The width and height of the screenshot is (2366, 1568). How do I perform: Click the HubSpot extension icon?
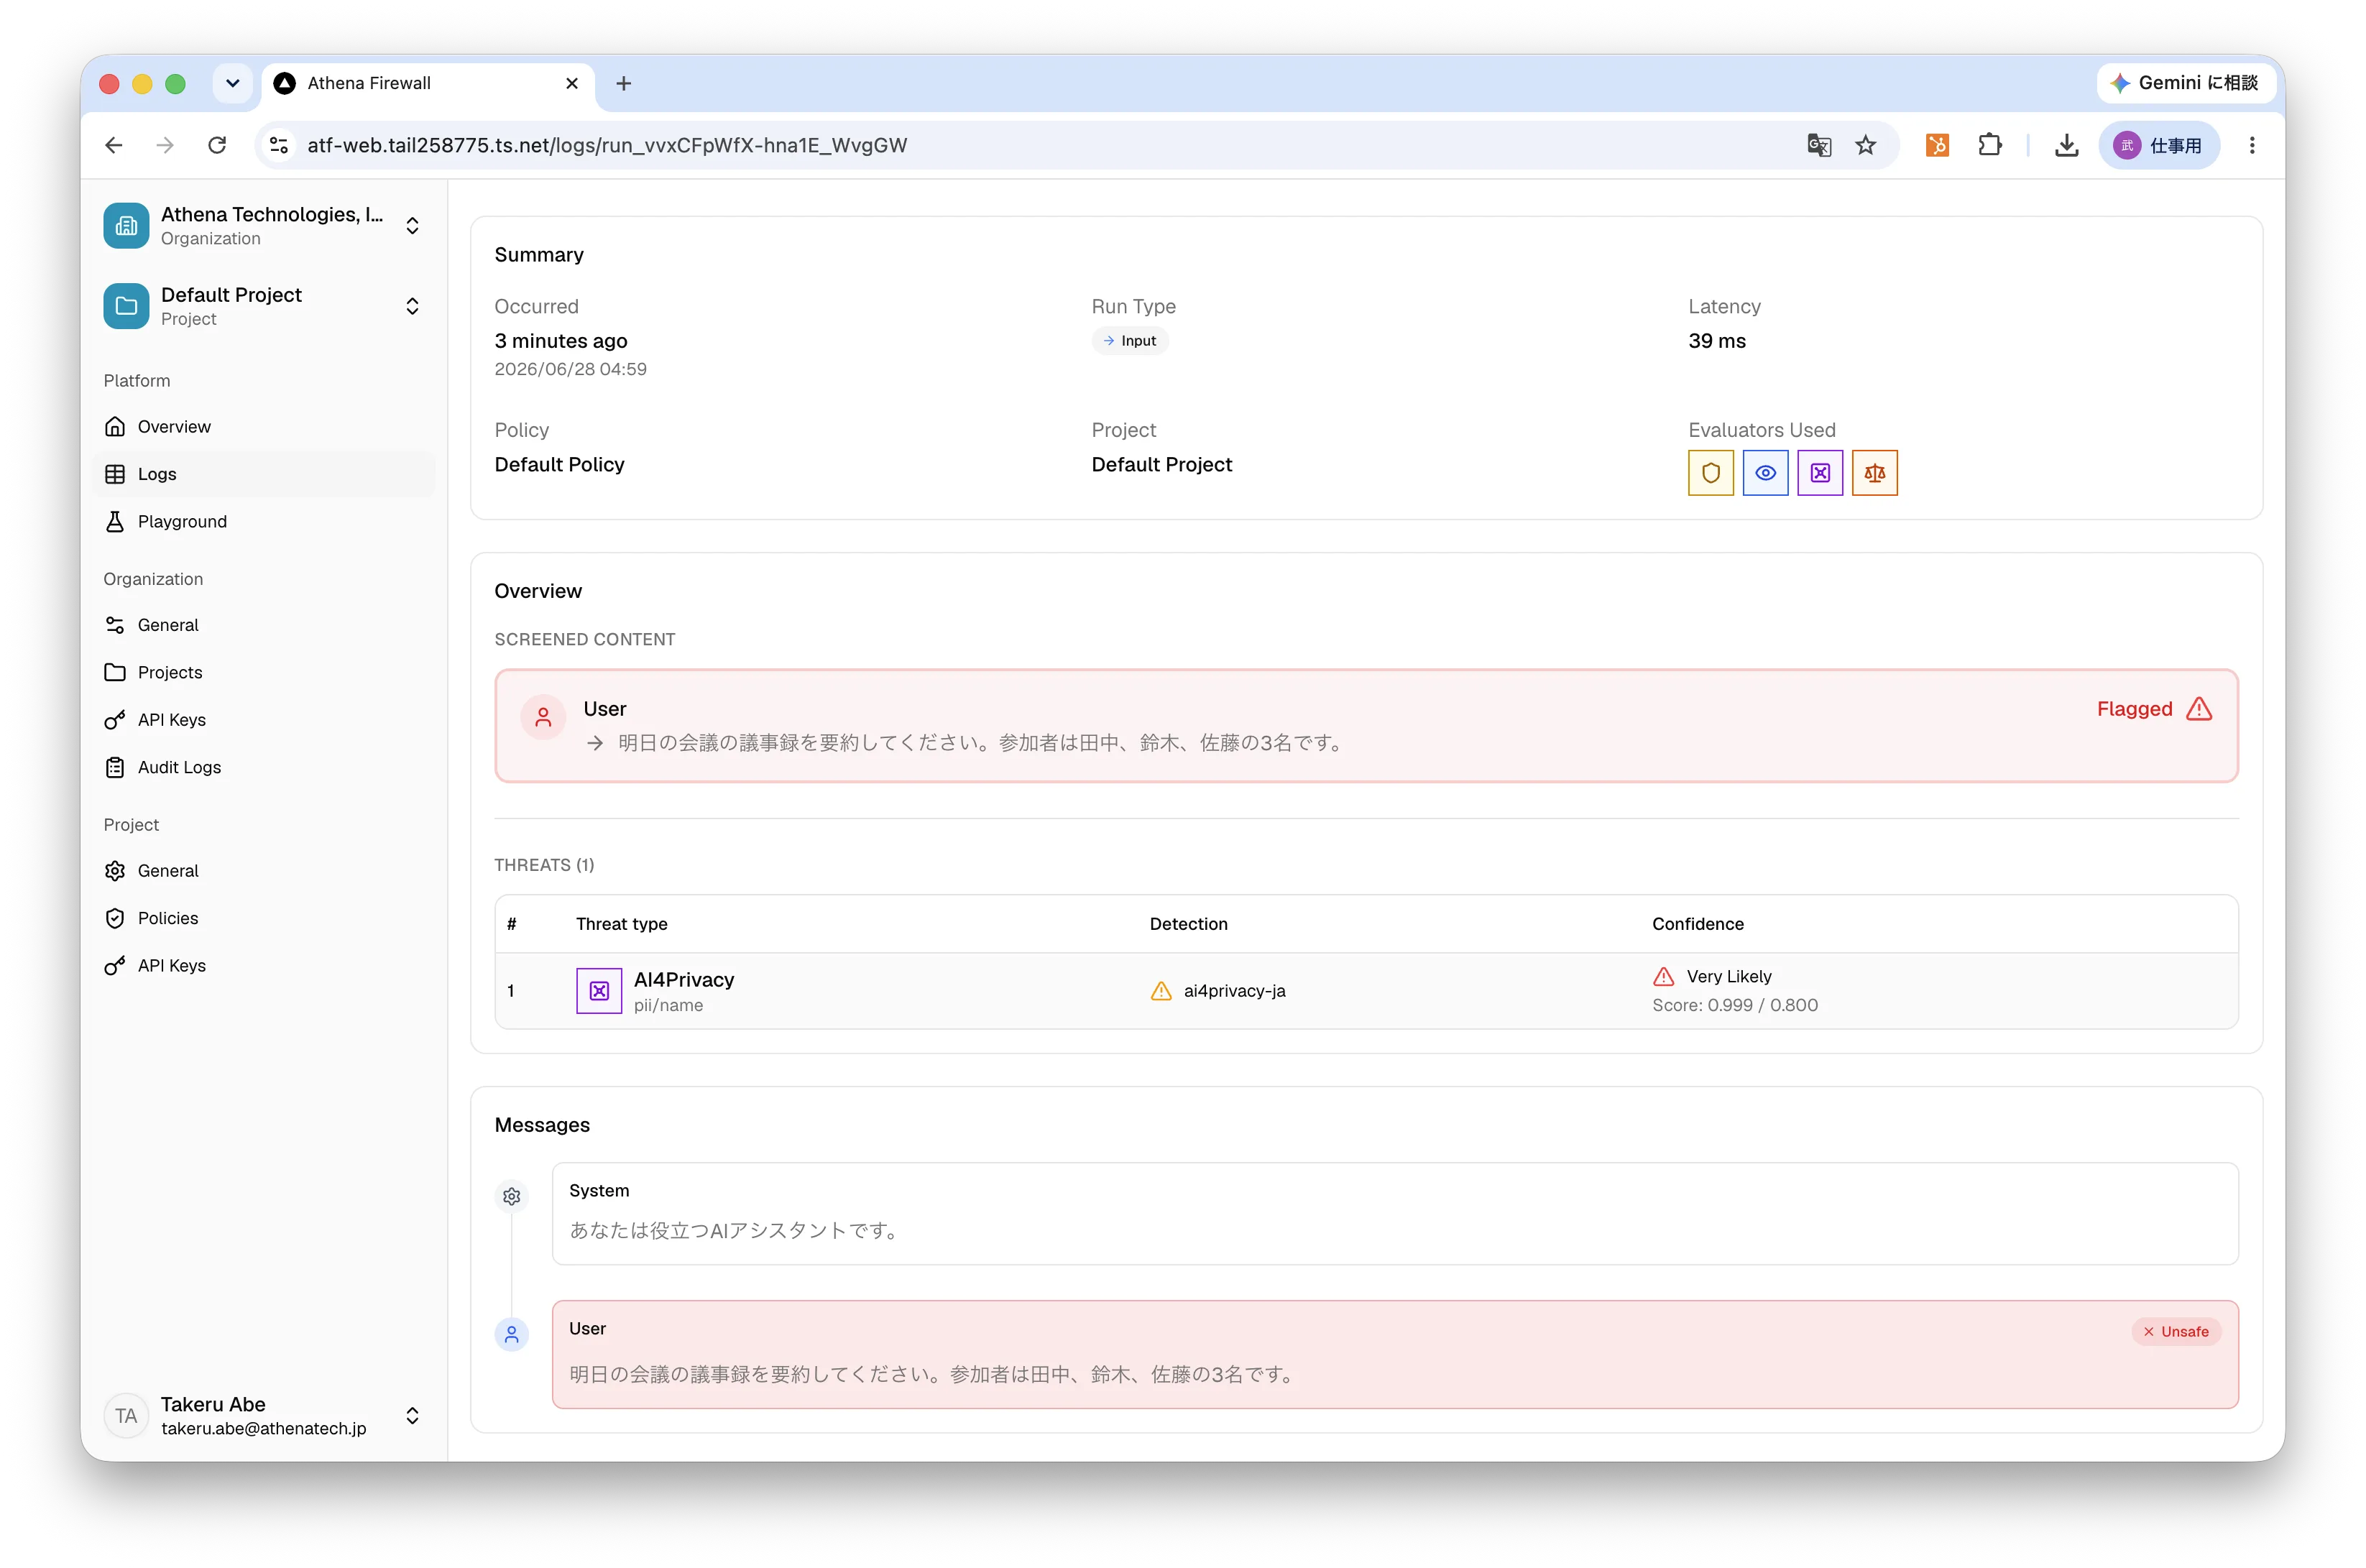(1937, 145)
